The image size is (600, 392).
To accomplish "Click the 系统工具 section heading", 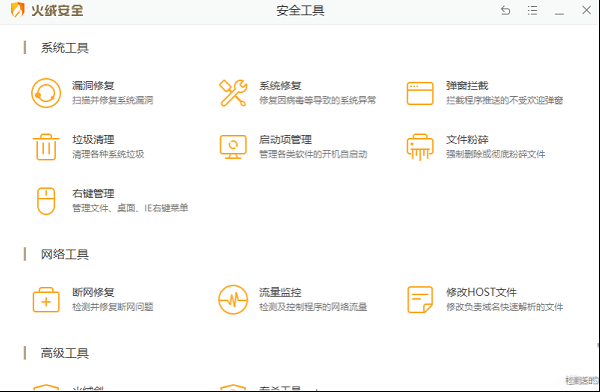I will 65,48.
